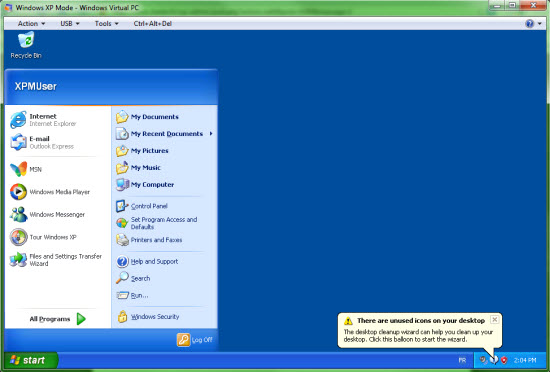Click the Virtual PC help icon
The width and height of the screenshot is (550, 372).
pos(529,23)
